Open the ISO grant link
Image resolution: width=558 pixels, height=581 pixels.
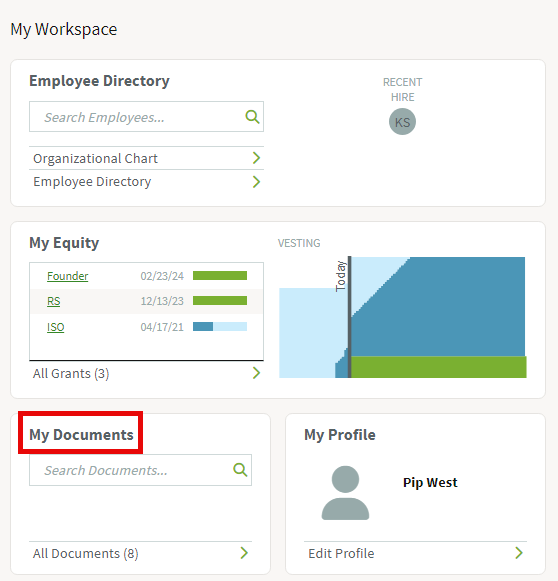(x=56, y=327)
